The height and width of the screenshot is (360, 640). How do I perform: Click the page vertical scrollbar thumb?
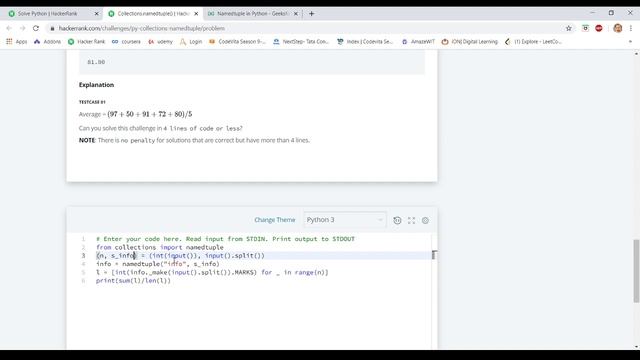point(636,271)
